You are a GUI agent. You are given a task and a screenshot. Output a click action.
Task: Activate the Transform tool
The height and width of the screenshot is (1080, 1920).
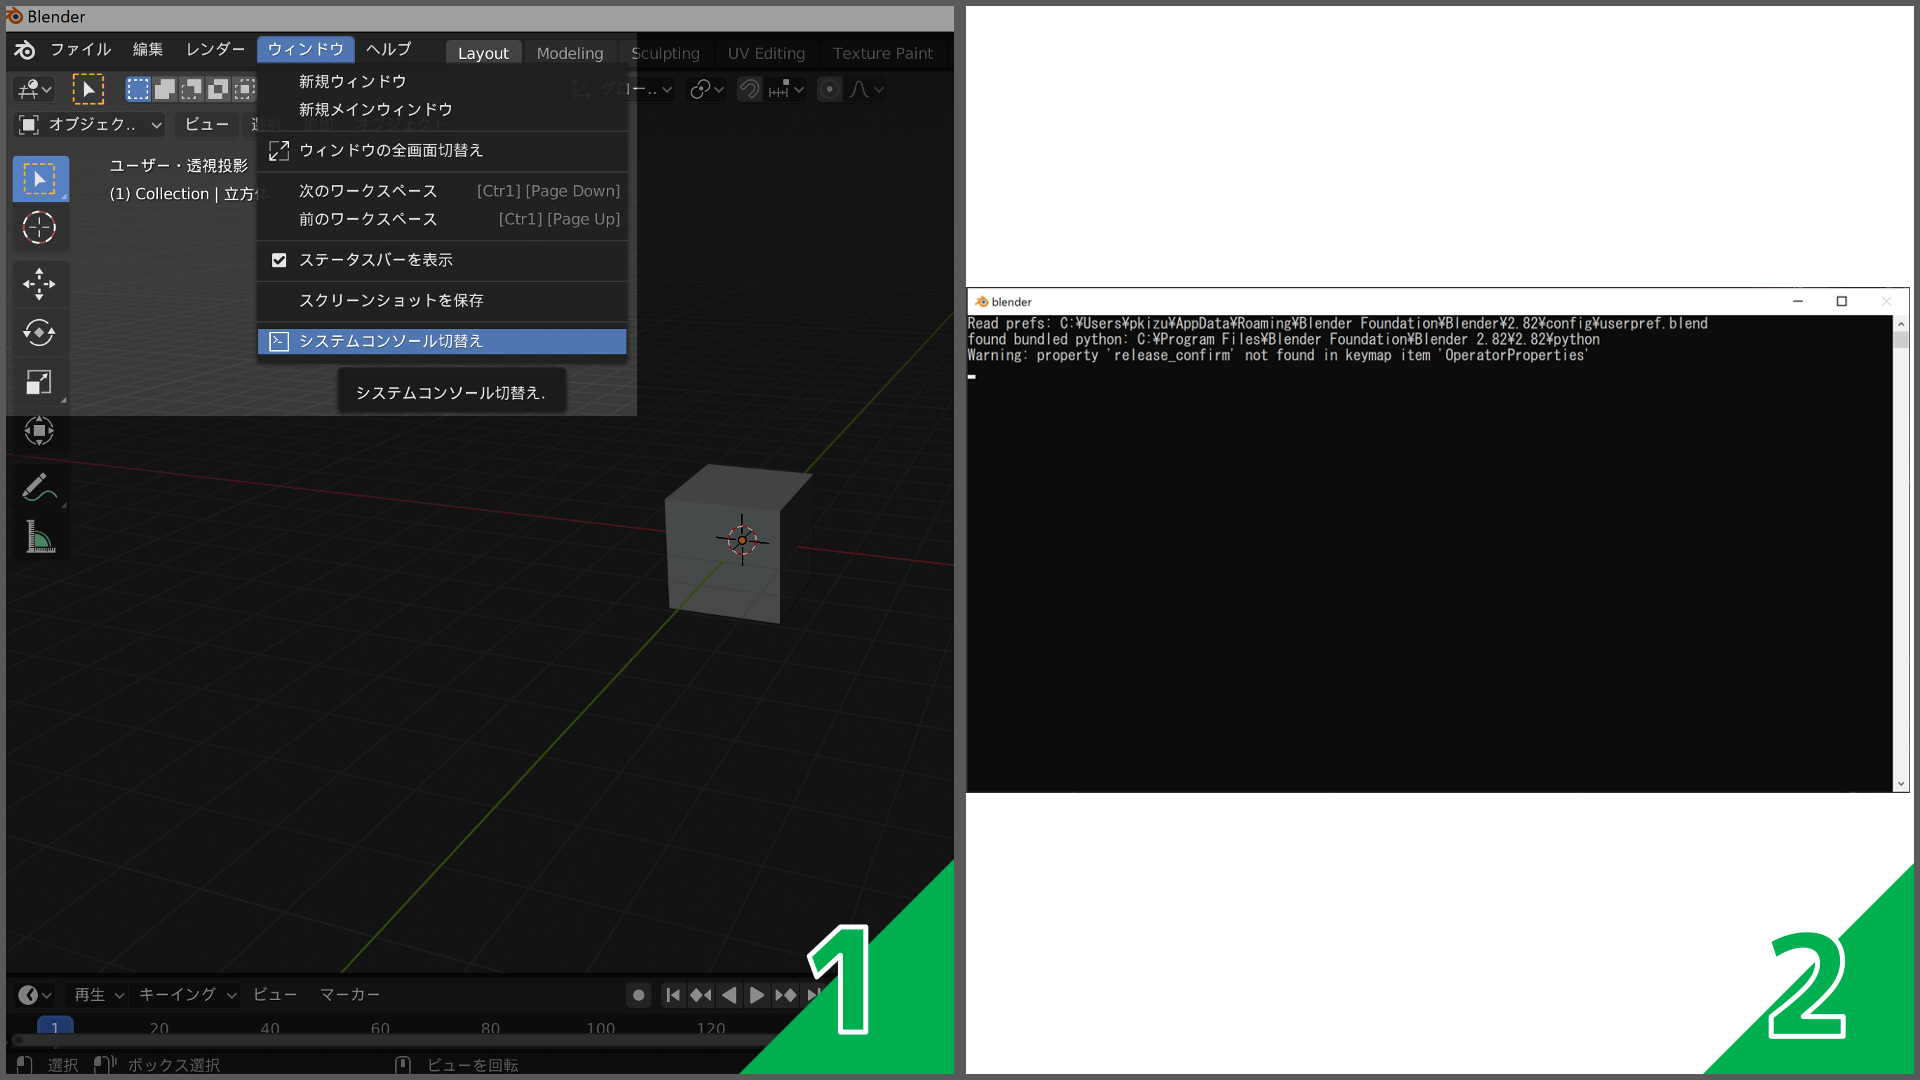point(40,431)
